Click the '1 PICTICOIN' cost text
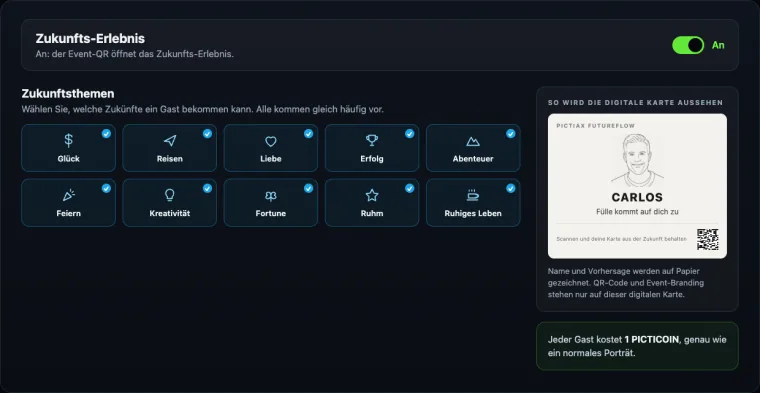The height and width of the screenshot is (393, 760). [652, 340]
